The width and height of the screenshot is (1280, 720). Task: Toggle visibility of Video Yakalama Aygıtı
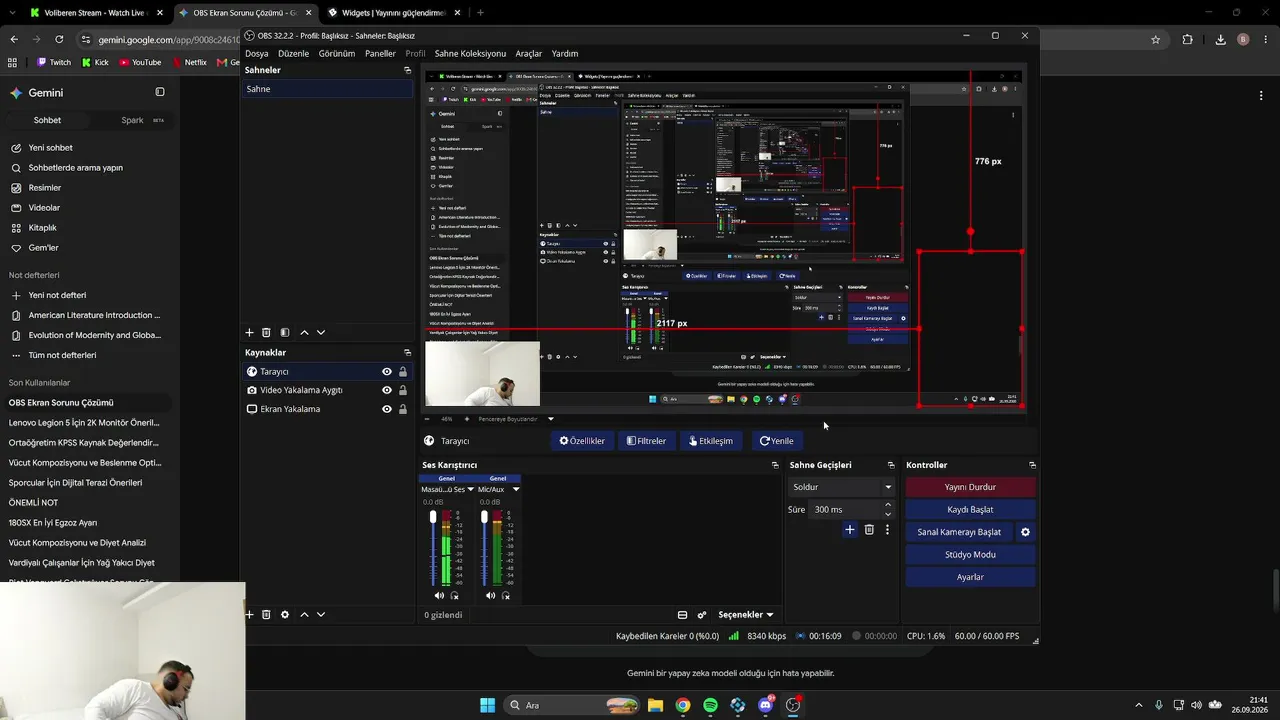(387, 390)
